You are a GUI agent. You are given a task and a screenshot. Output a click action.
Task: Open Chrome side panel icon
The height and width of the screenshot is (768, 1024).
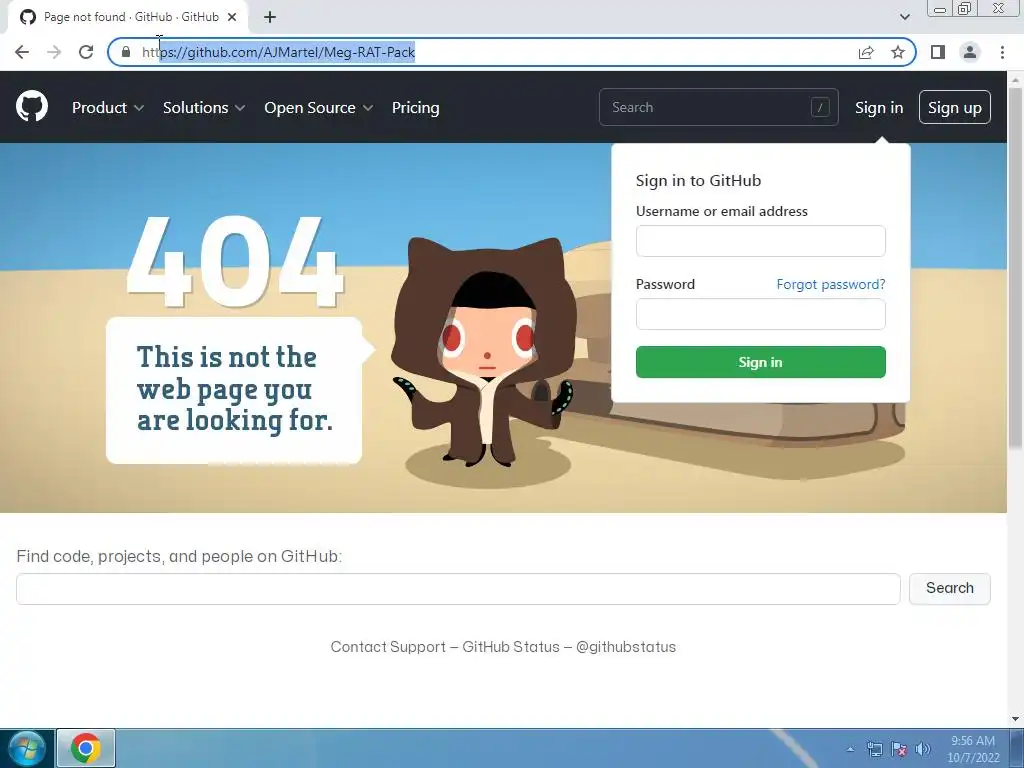coord(938,52)
